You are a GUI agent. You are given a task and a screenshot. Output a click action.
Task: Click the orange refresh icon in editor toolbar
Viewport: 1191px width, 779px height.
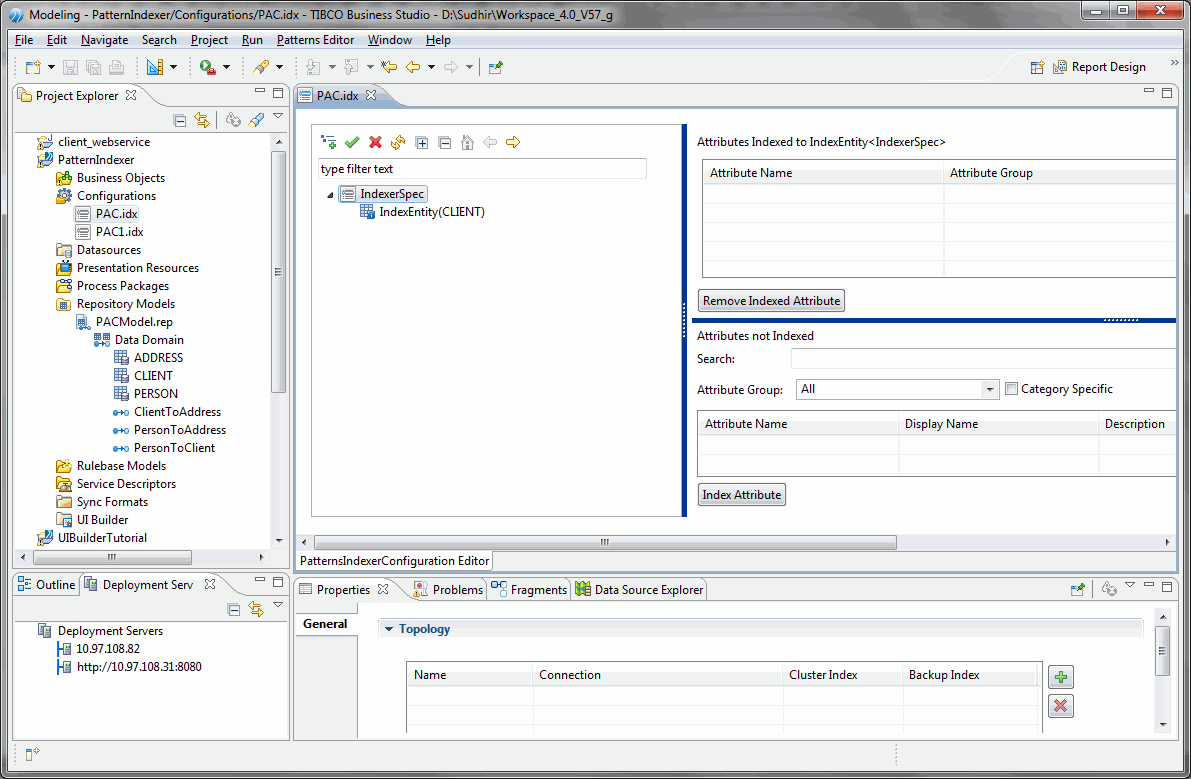pos(398,142)
